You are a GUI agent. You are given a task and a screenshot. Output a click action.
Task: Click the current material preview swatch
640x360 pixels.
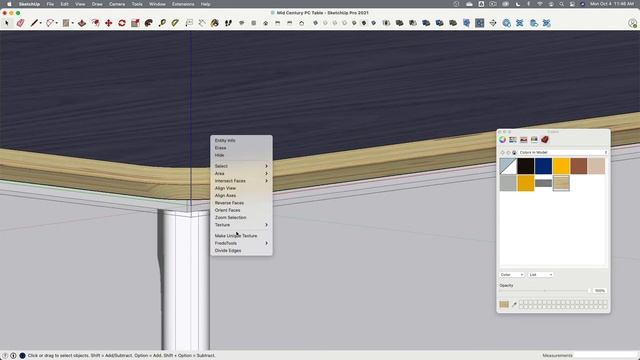coord(504,304)
